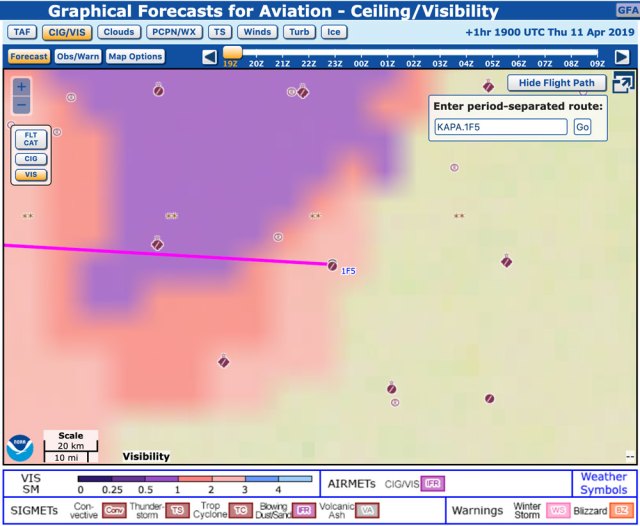Open the TAF product tab
The width and height of the screenshot is (640, 526).
22,32
